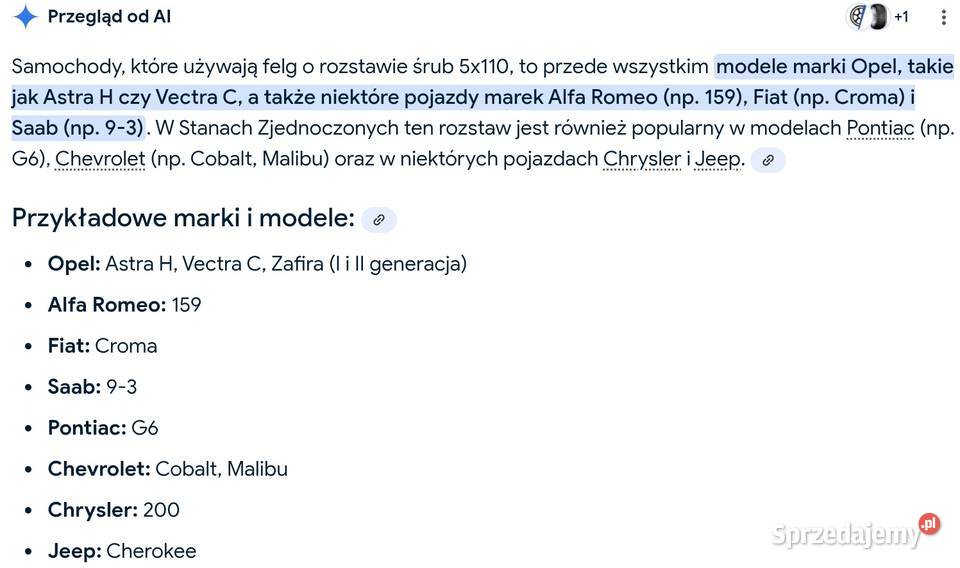
Task: Click the Saab: 9-3 list item
Action: 92,387
